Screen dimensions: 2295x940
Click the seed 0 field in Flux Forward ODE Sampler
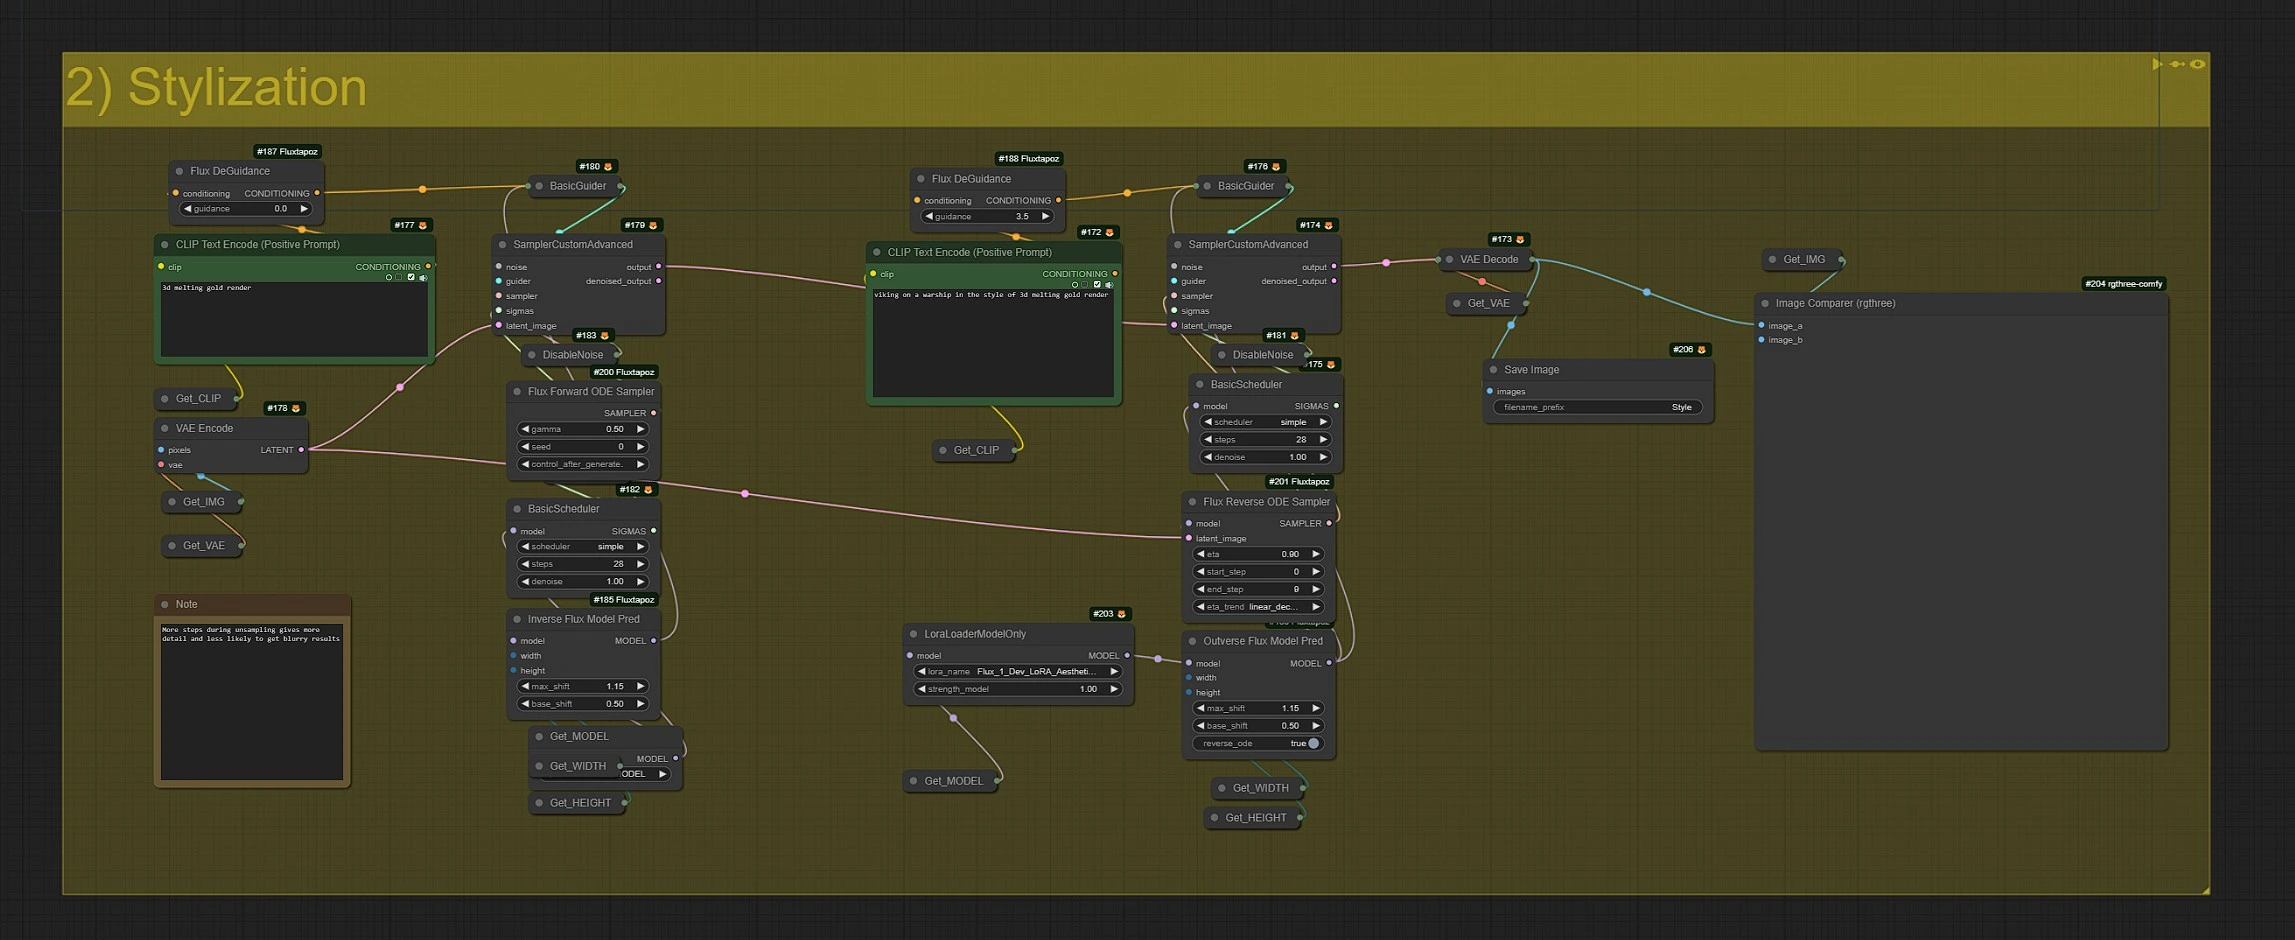click(583, 447)
